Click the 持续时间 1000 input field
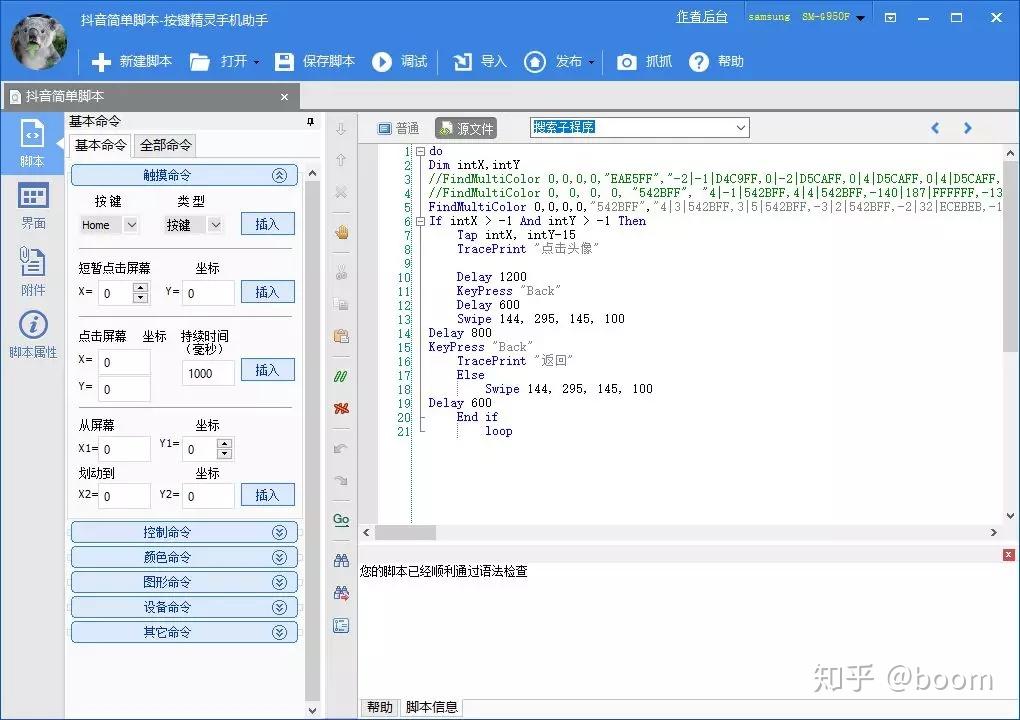The image size is (1020, 720). coord(208,373)
